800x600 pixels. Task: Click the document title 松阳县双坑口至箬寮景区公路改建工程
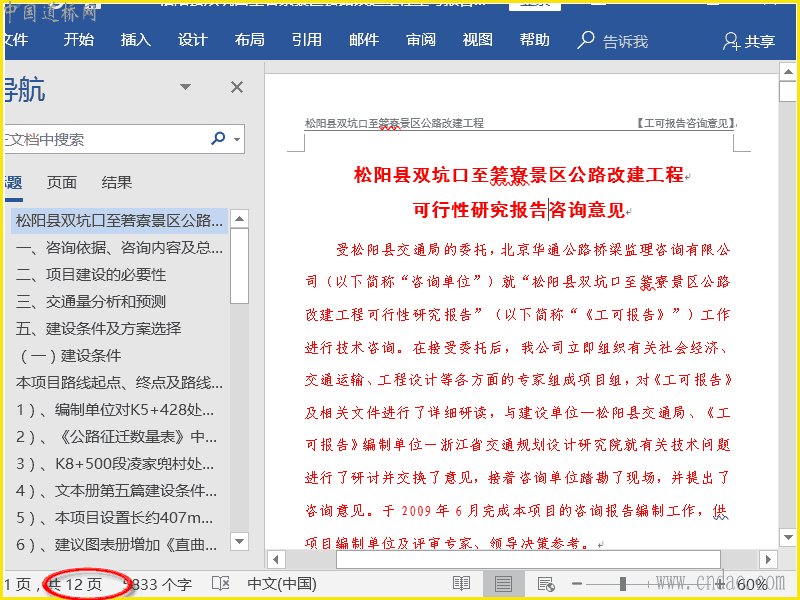[x=518, y=175]
